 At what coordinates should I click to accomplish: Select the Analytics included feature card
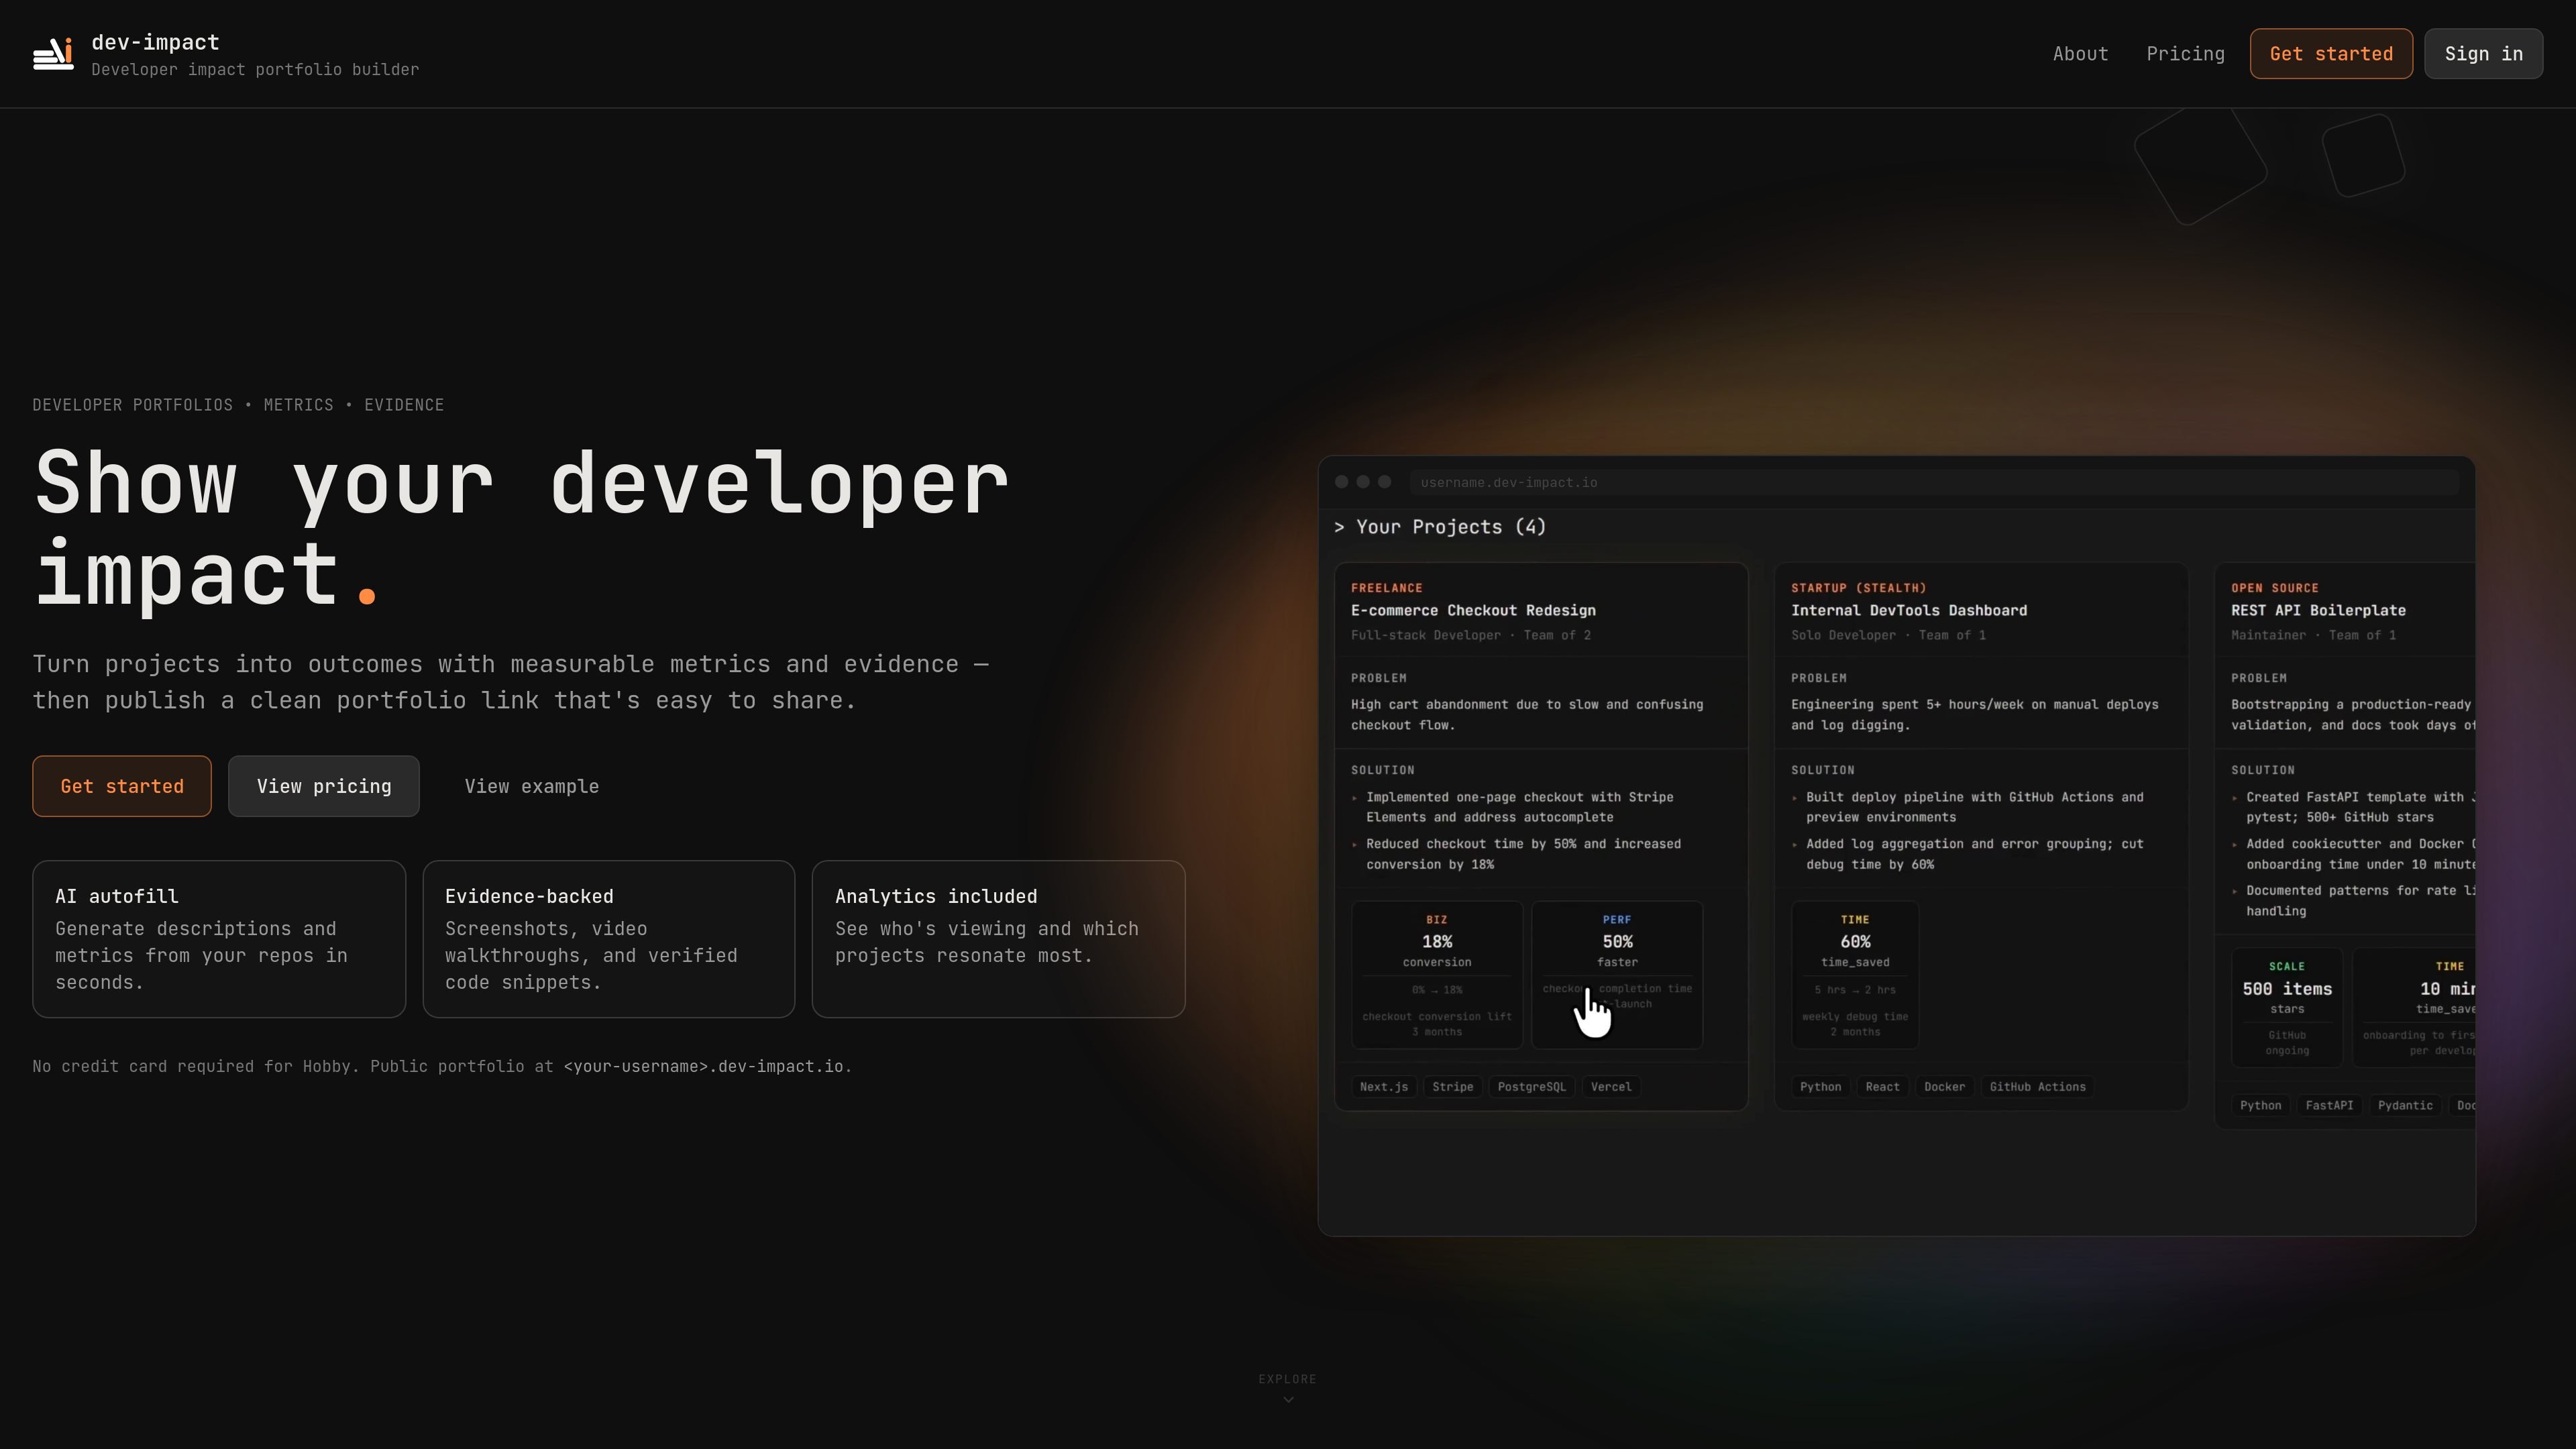[x=999, y=939]
